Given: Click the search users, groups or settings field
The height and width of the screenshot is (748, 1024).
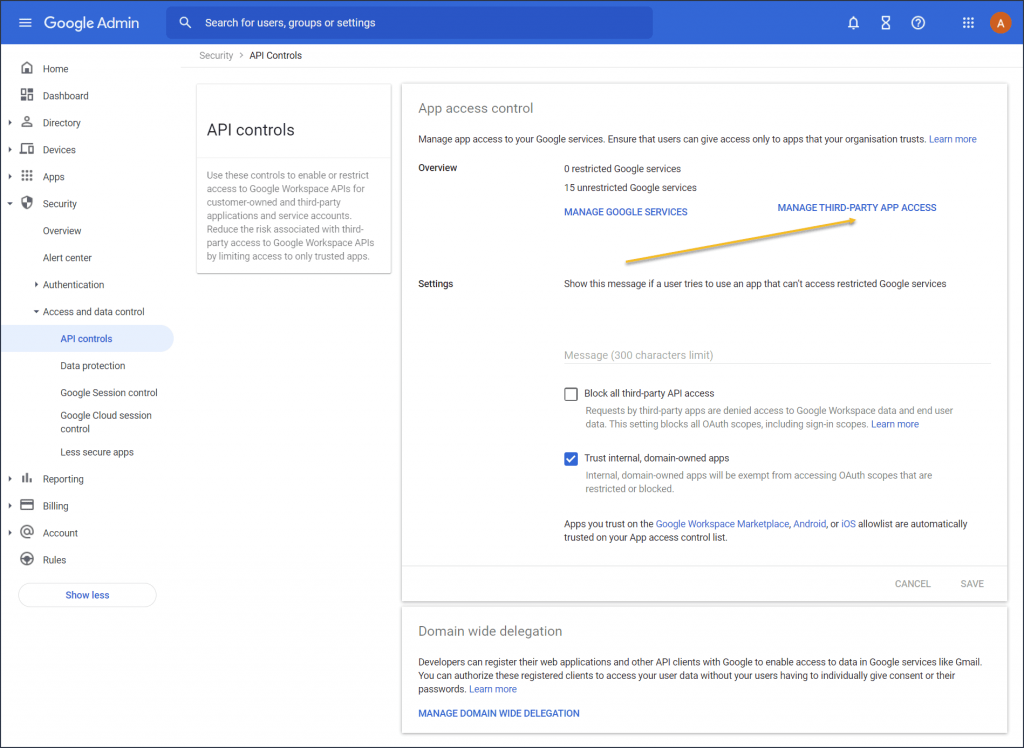Looking at the screenshot, I should tap(409, 23).
